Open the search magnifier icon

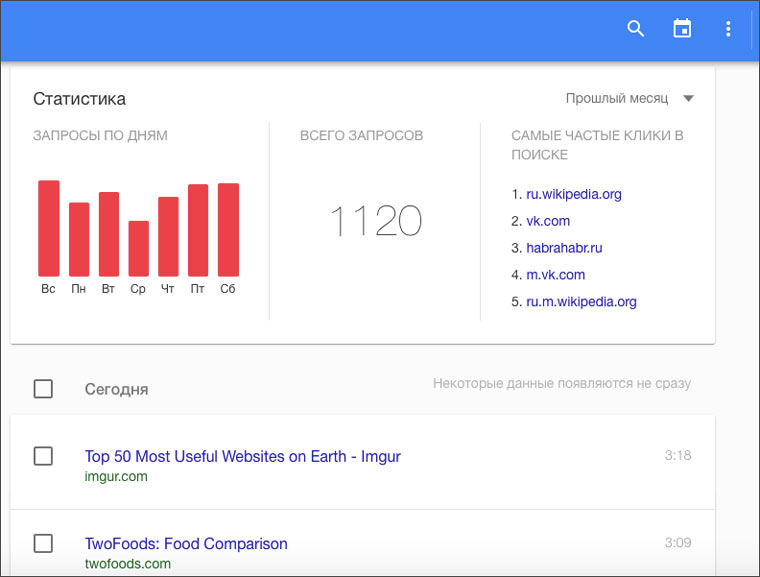635,29
